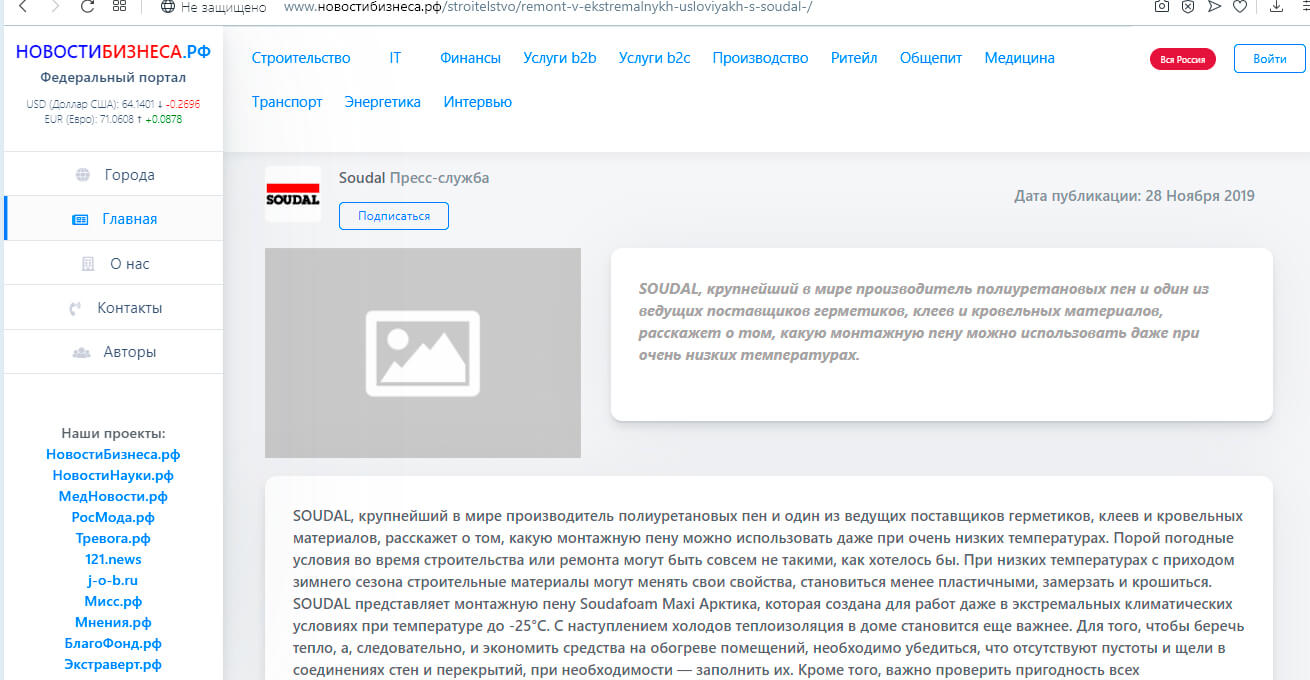Click the address bar URL field
1310x680 pixels.
tap(548, 6)
